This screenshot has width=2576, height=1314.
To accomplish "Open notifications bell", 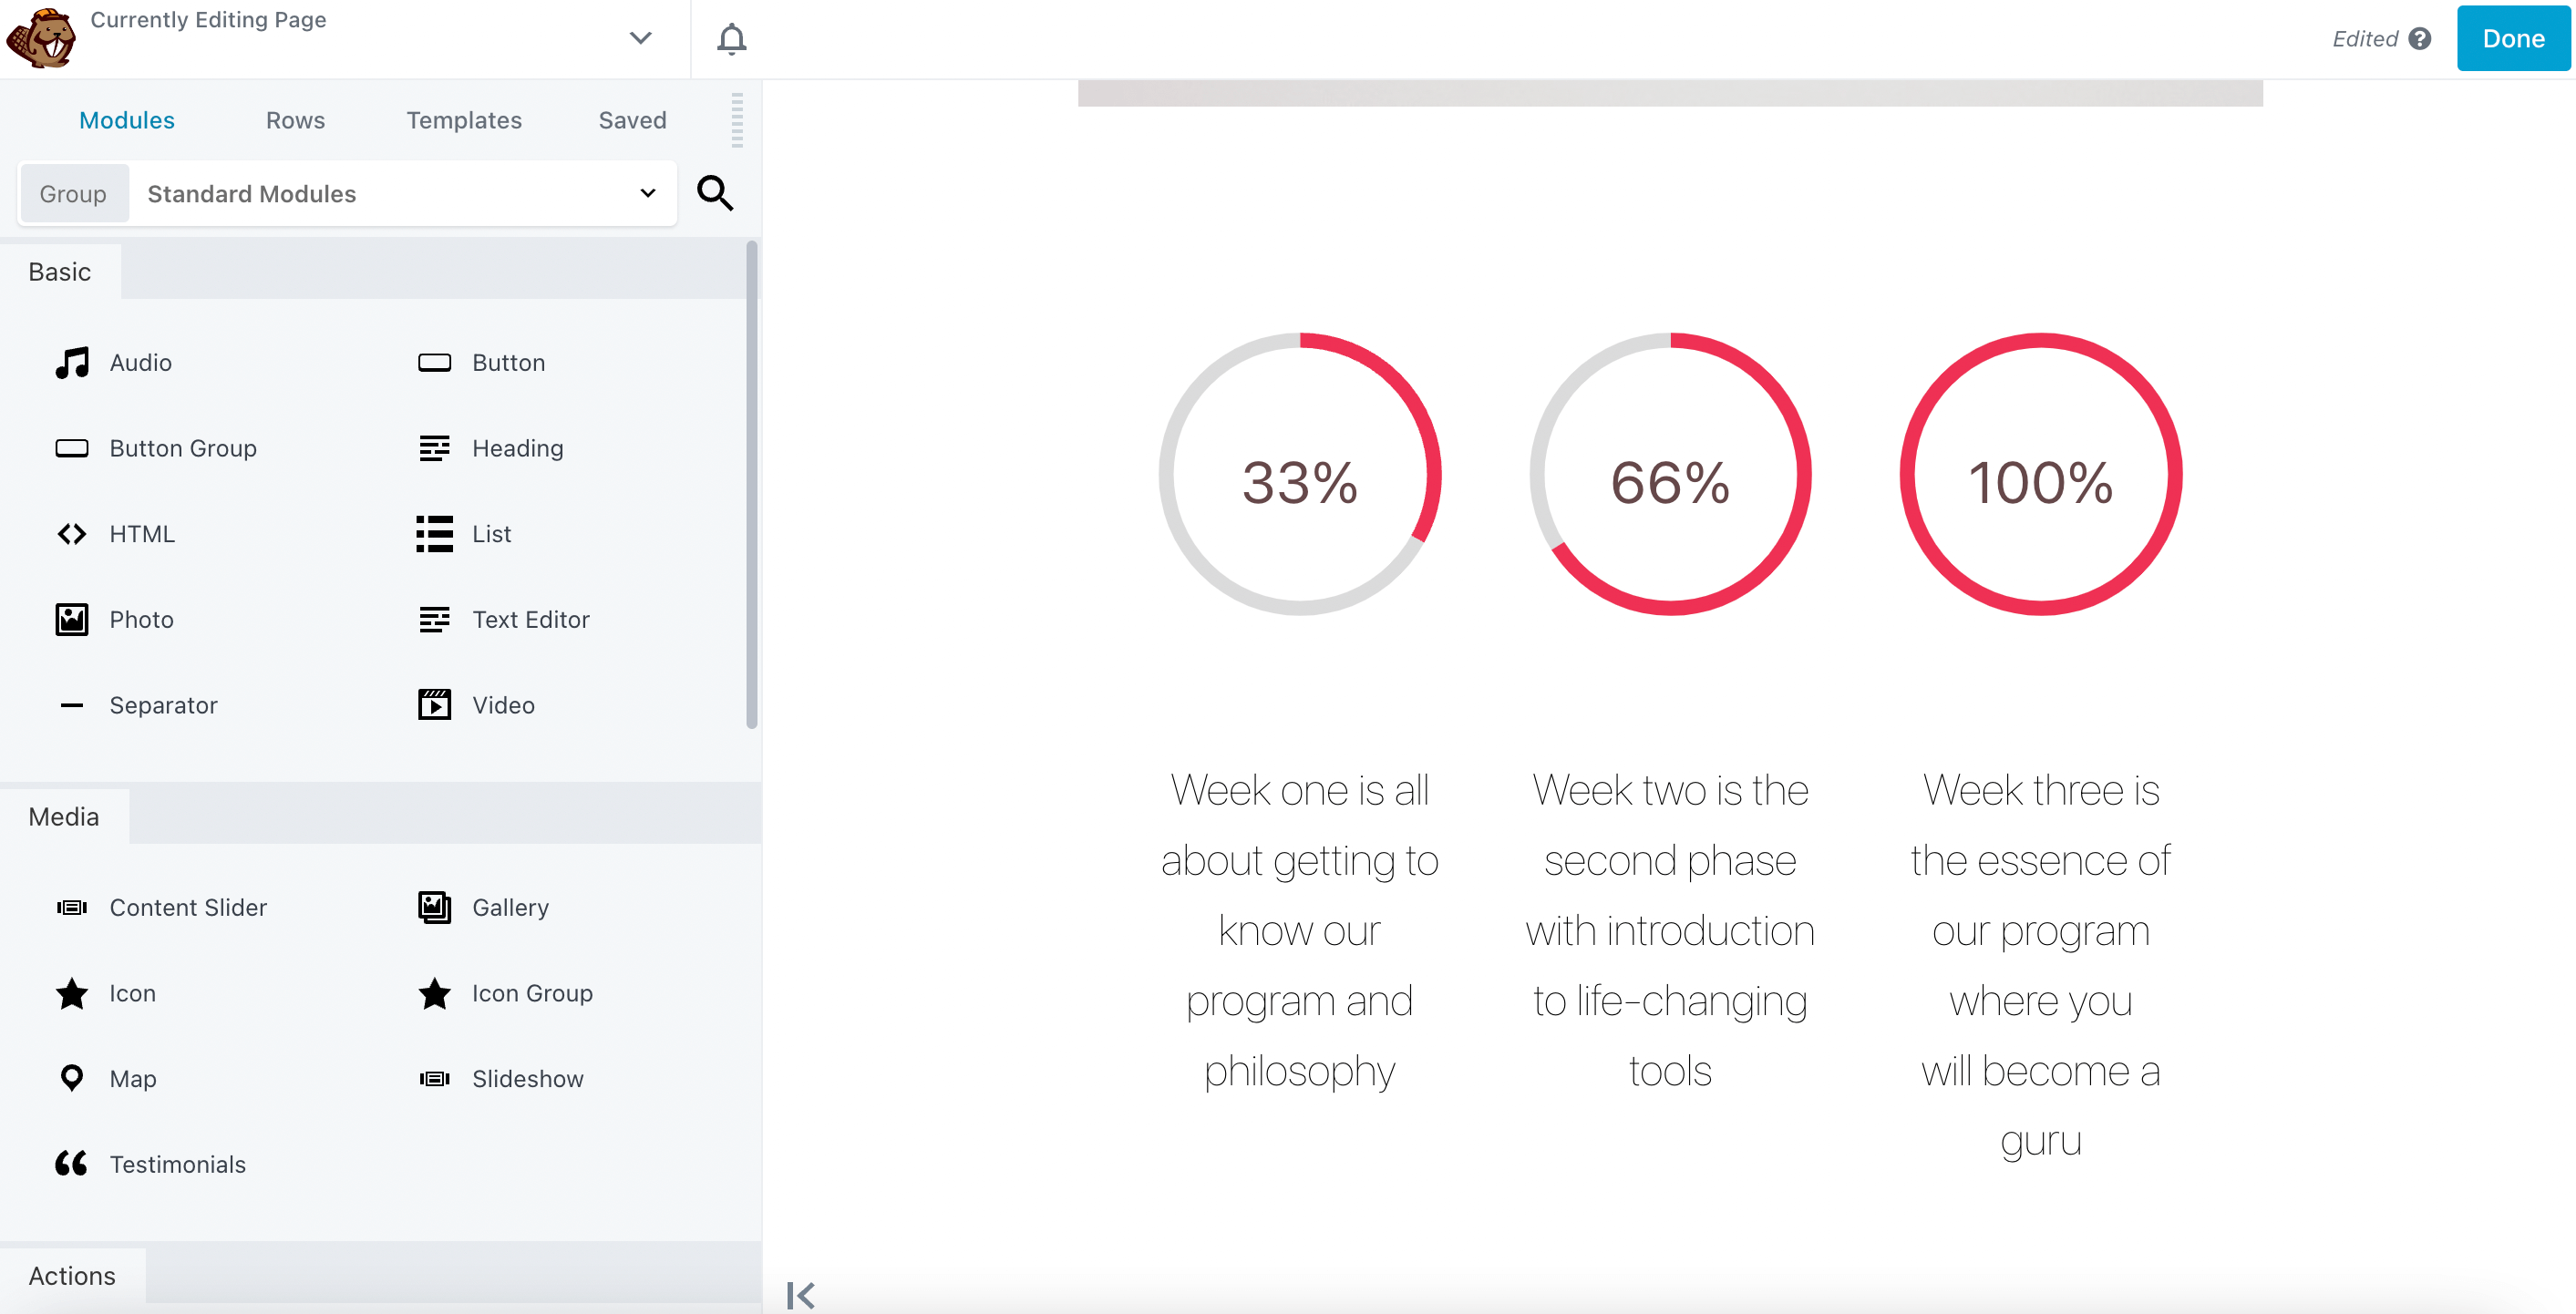I will pyautogui.click(x=731, y=39).
